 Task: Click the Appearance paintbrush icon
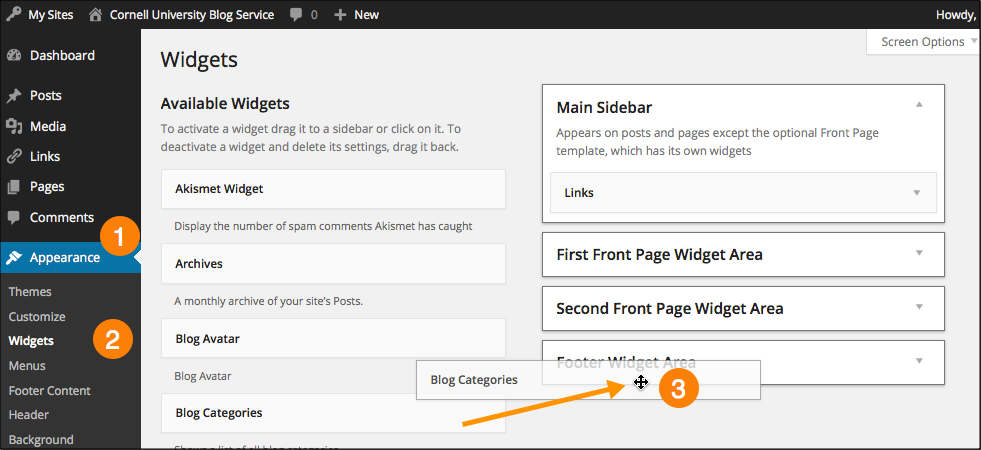point(14,257)
